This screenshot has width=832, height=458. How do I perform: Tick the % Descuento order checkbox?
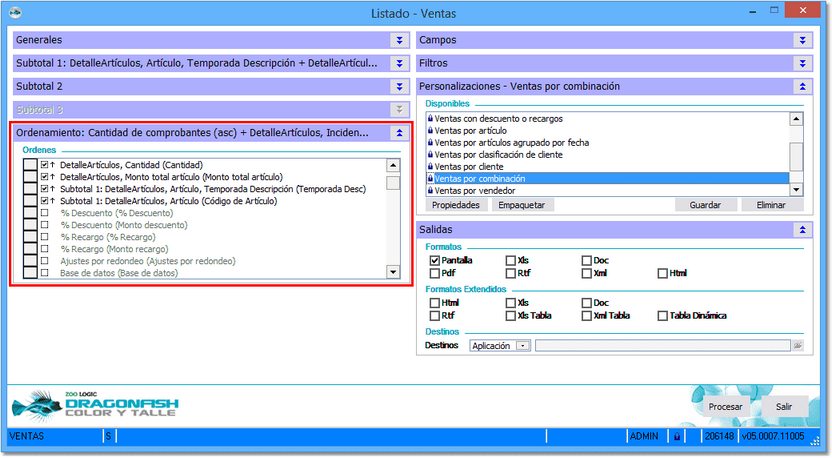pyautogui.click(x=44, y=213)
